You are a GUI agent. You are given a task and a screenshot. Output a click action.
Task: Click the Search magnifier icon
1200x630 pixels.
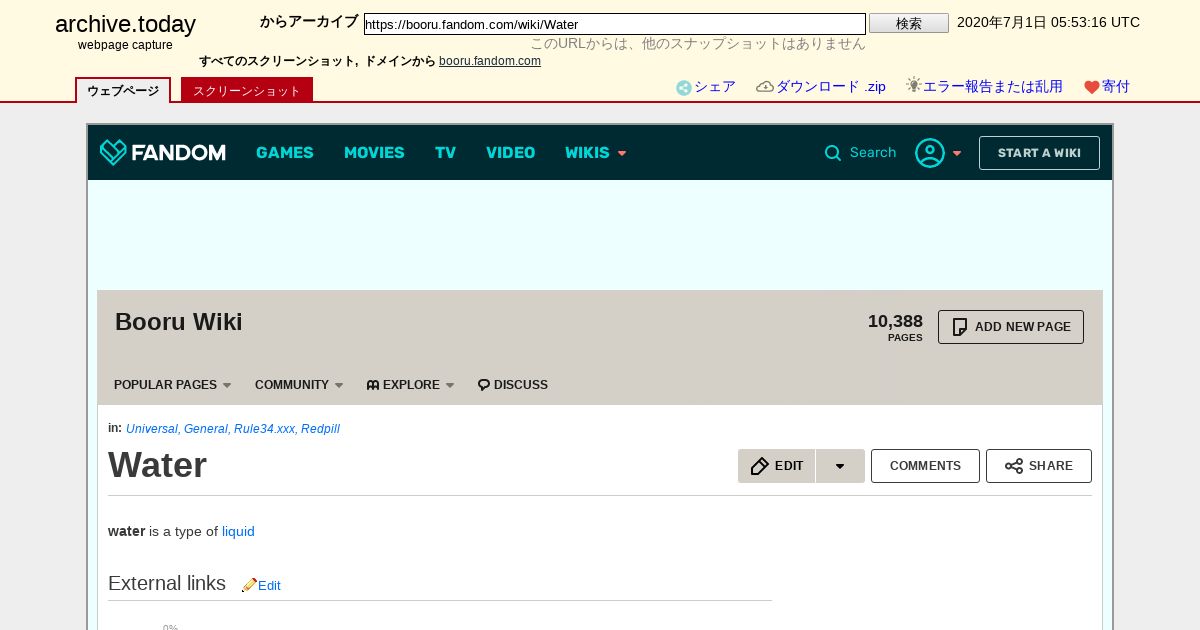click(x=832, y=153)
